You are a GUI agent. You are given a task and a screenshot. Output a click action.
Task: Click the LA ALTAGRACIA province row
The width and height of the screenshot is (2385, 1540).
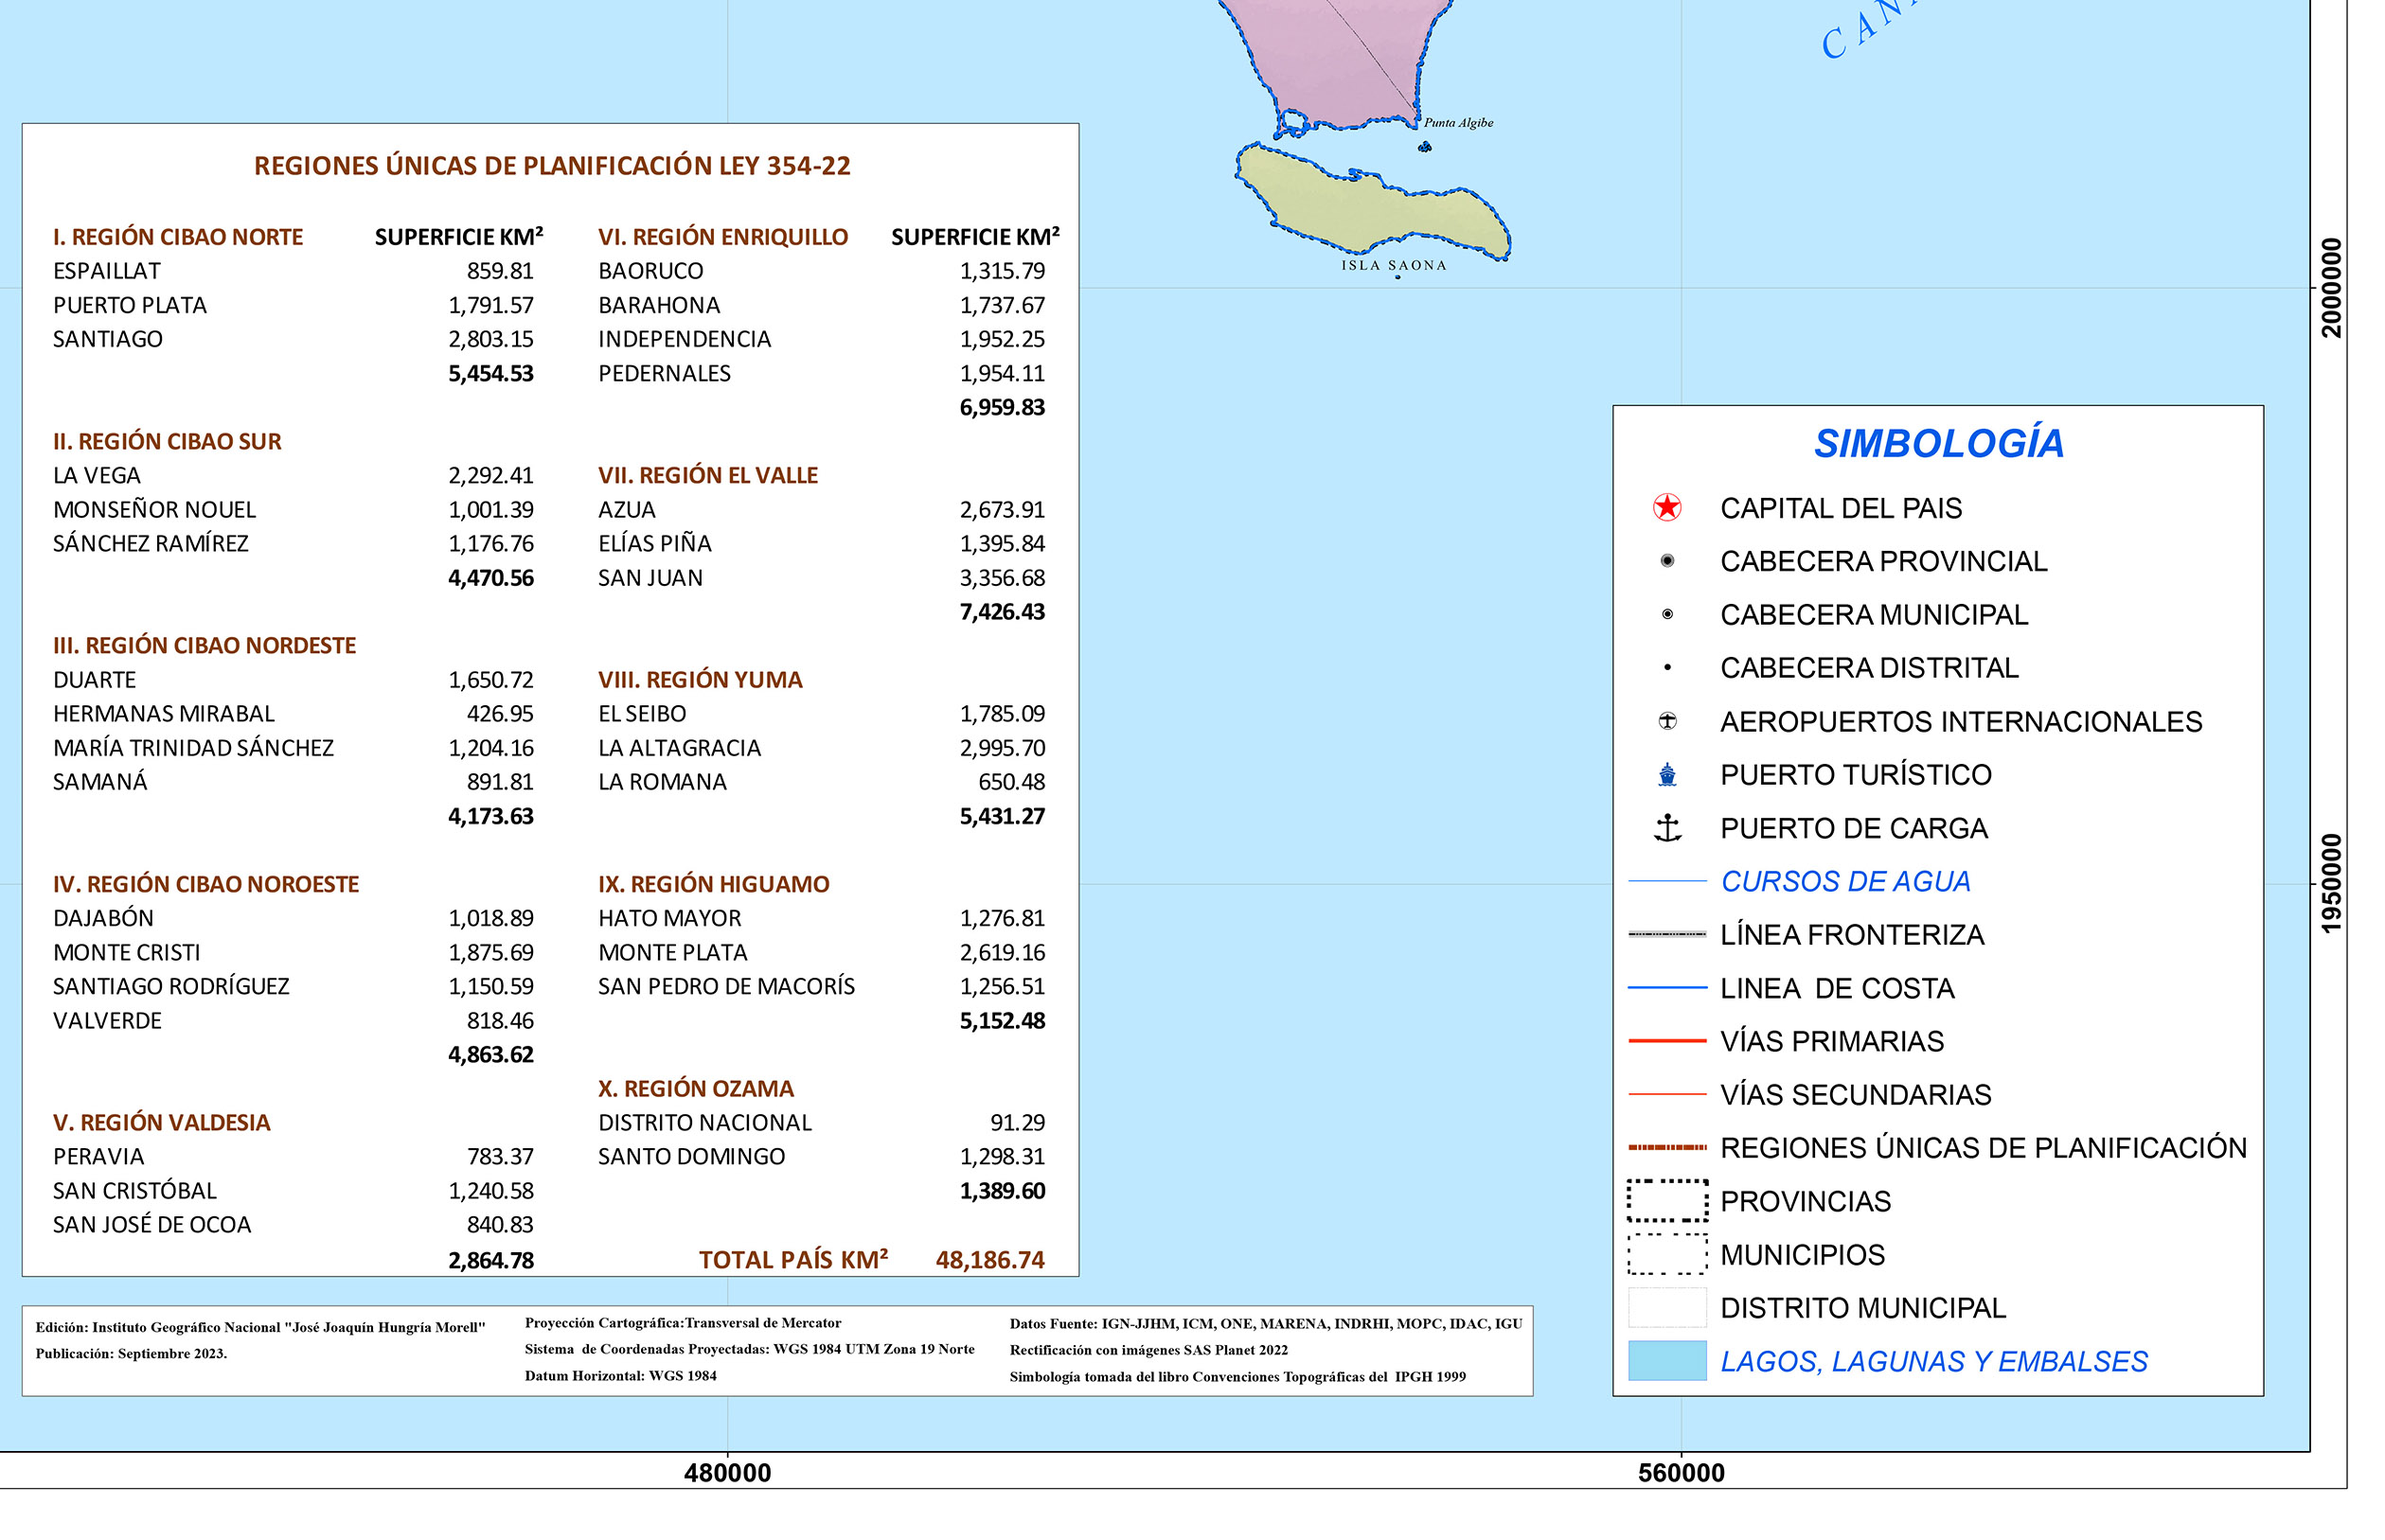(821, 748)
